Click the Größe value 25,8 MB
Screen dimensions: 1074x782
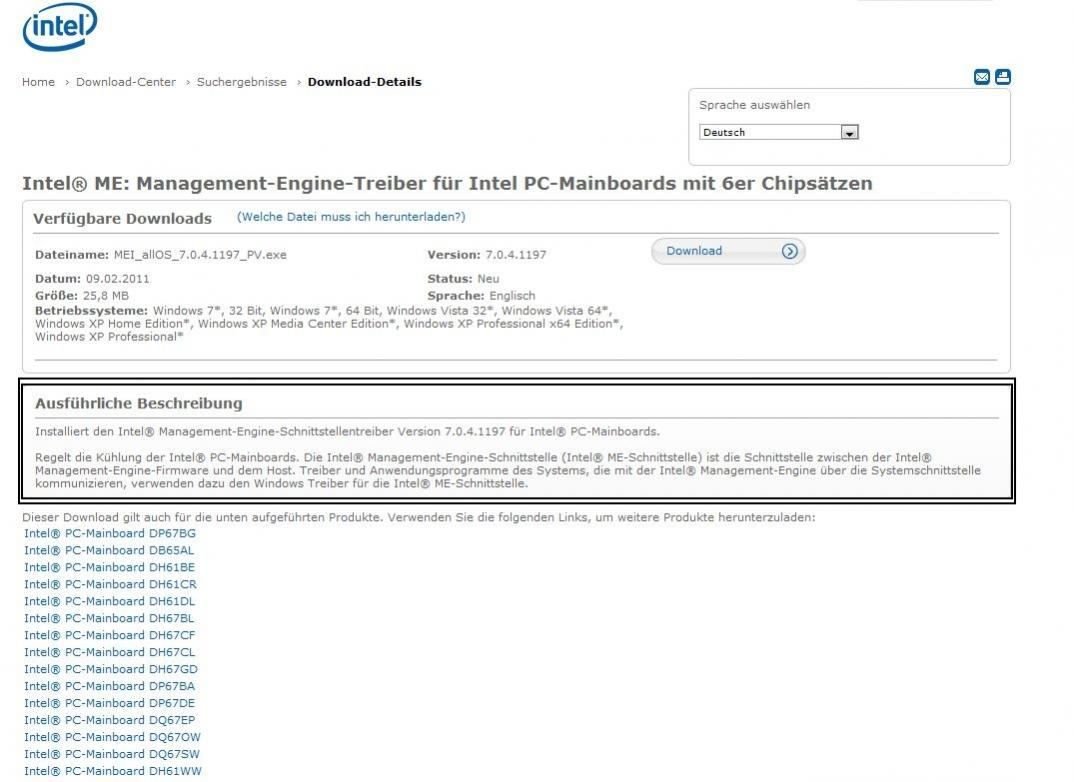pyautogui.click(x=105, y=296)
